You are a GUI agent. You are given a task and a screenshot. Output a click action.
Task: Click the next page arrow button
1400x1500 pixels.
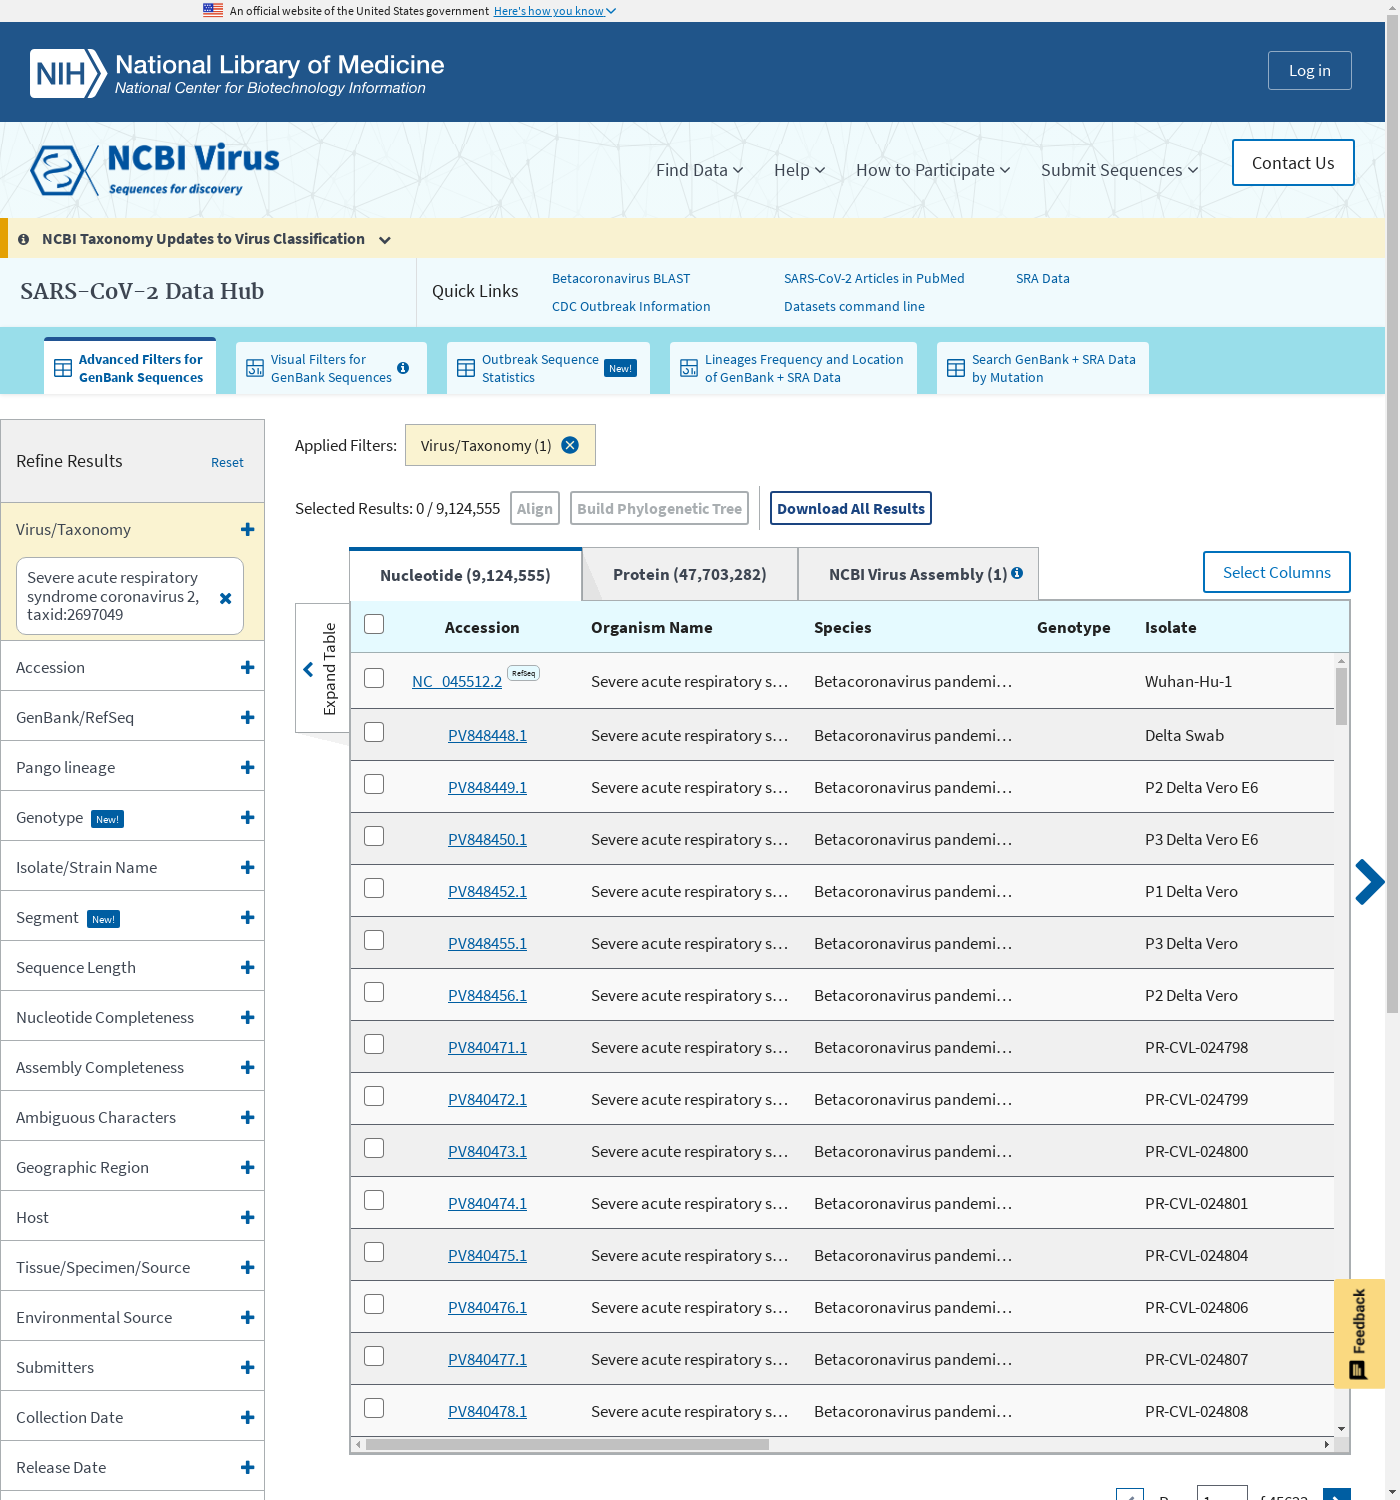(1336, 1494)
